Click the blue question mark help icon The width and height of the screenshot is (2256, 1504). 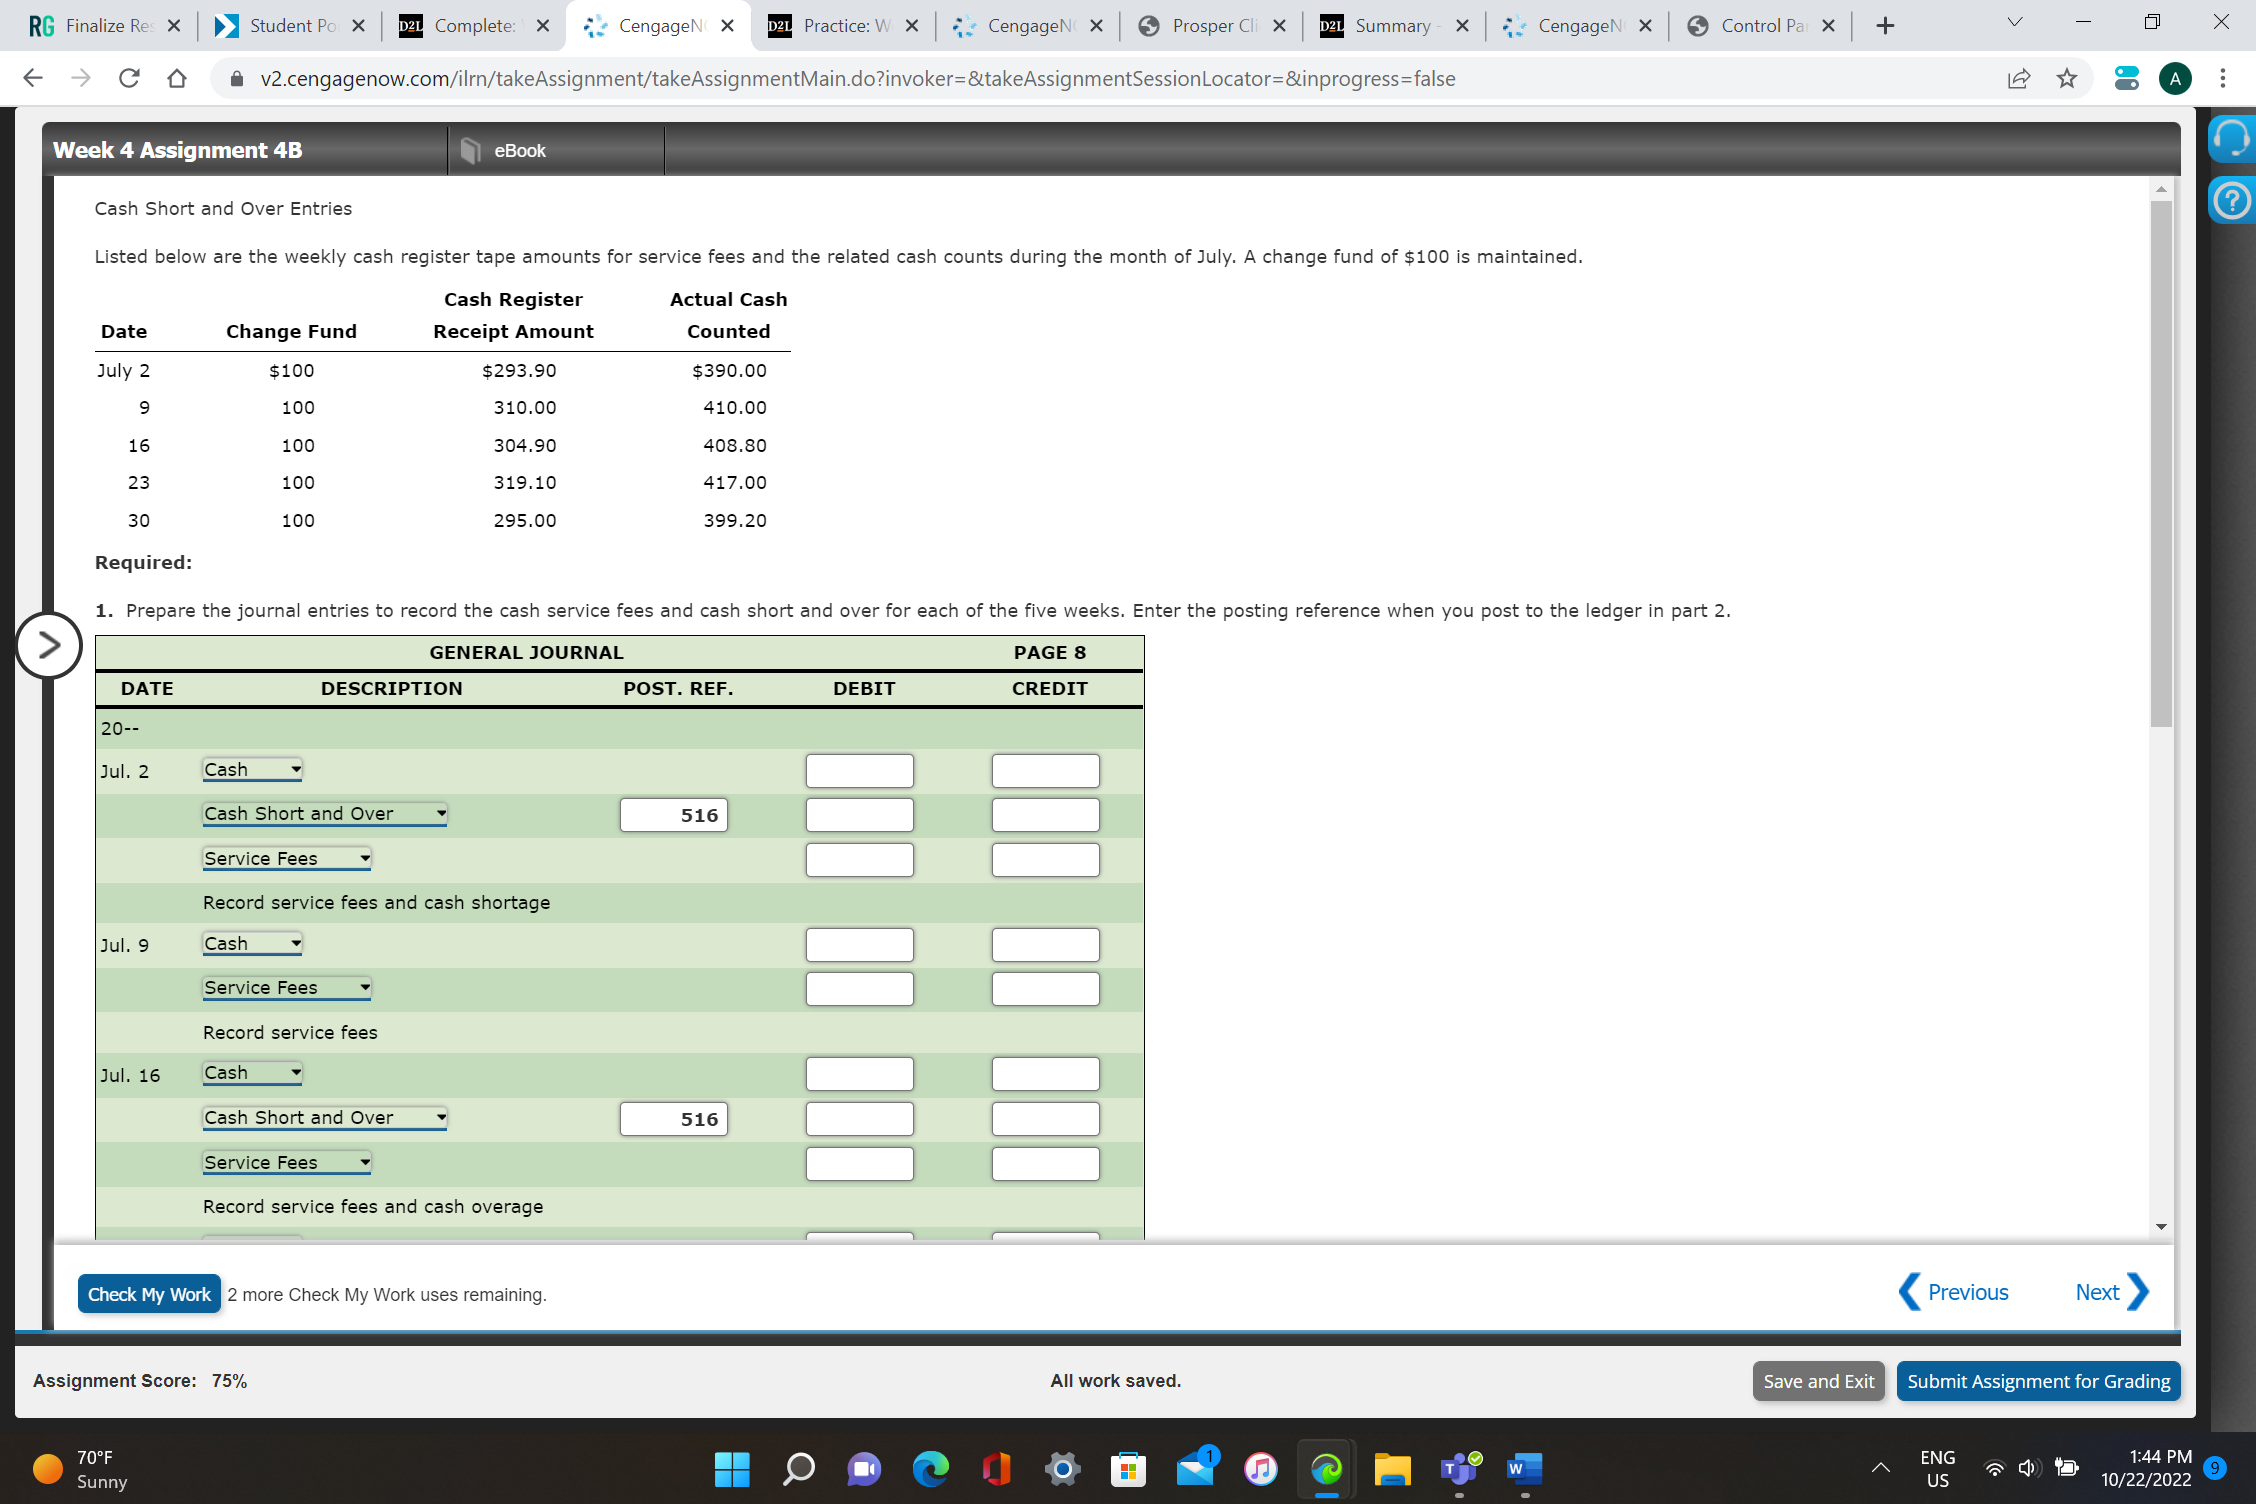coord(2231,201)
